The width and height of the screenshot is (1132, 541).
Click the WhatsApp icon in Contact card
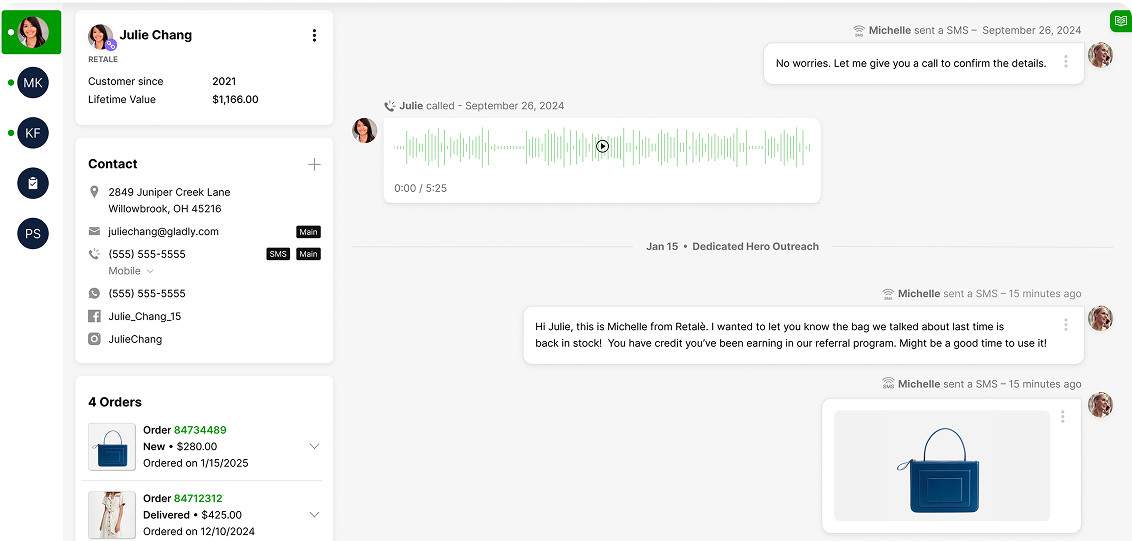94,293
